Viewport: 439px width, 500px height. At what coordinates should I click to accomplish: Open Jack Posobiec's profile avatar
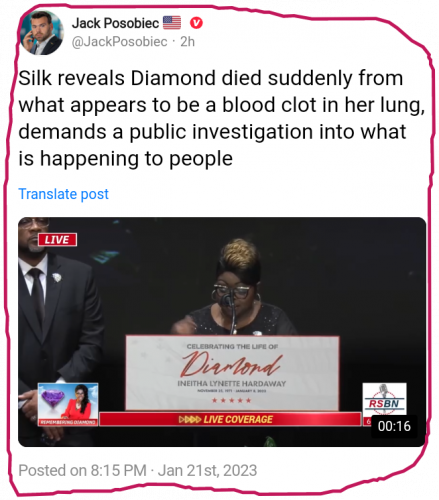[x=42, y=33]
